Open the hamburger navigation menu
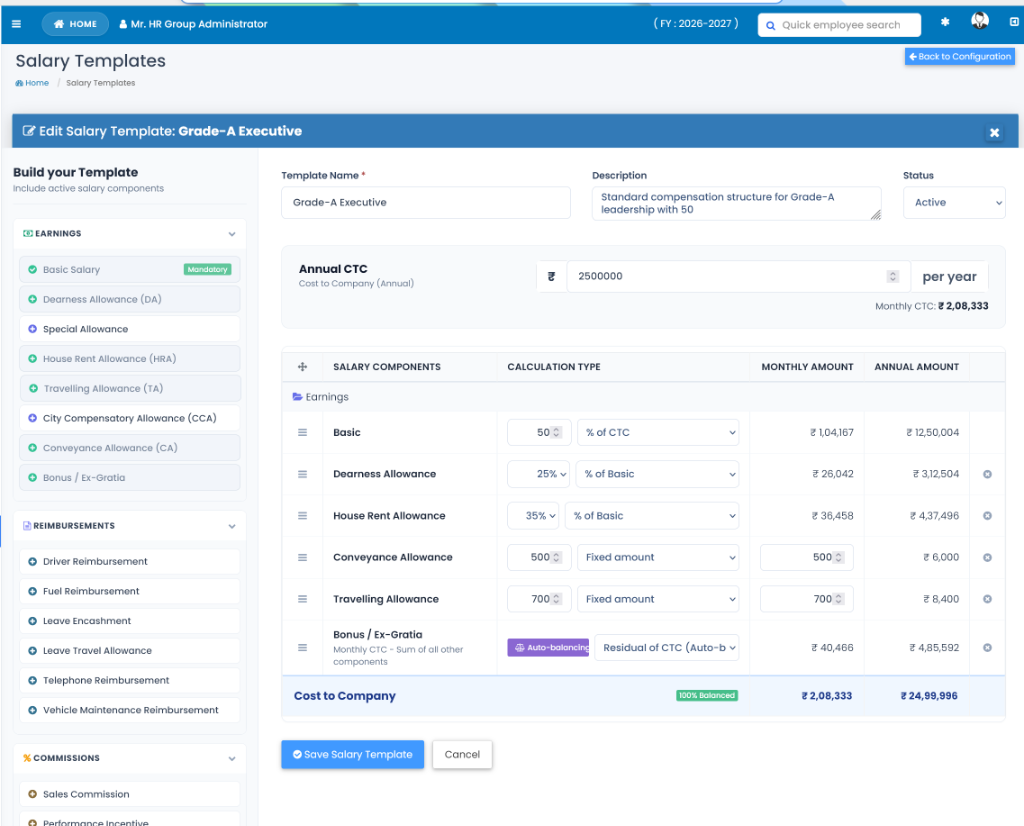This screenshot has height=826, width=1024. pos(16,24)
